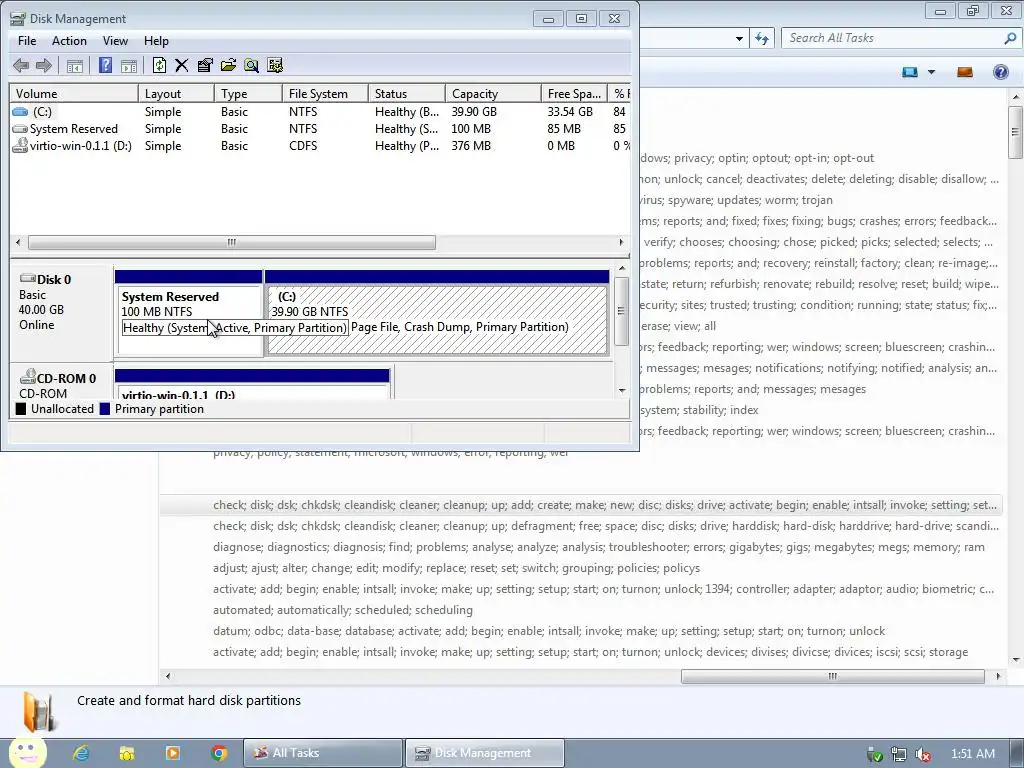Click the volume list scroll right arrow

[621, 242]
